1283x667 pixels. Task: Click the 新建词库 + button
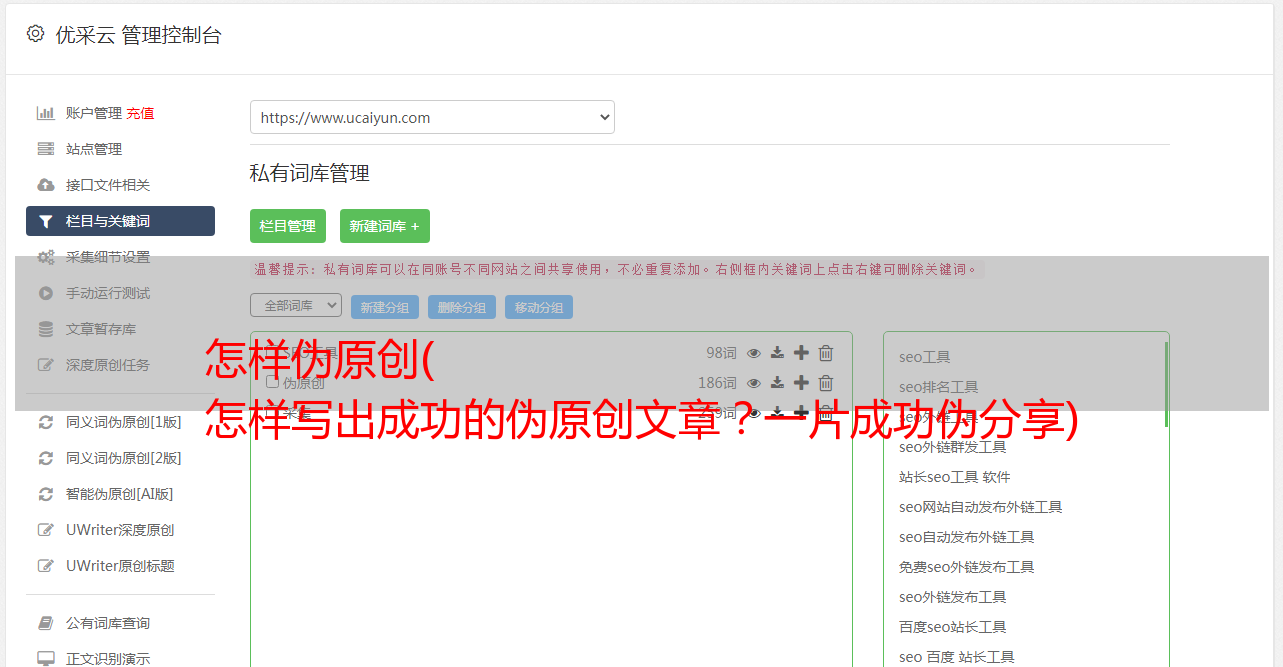click(385, 226)
